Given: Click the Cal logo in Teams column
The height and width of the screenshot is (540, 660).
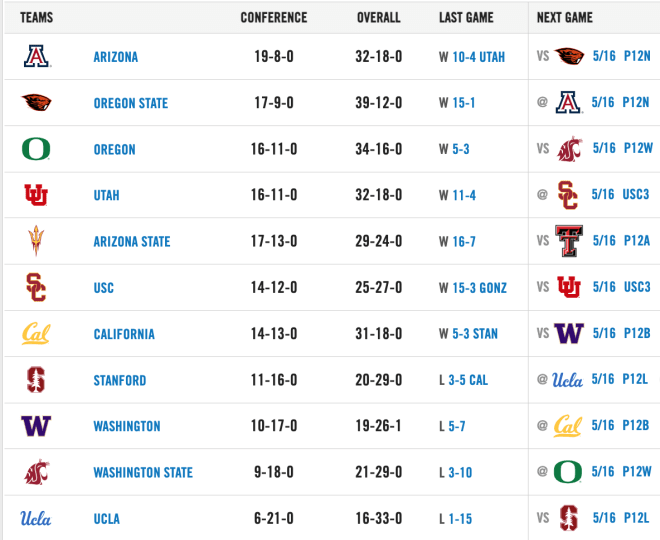Looking at the screenshot, I should (x=36, y=333).
